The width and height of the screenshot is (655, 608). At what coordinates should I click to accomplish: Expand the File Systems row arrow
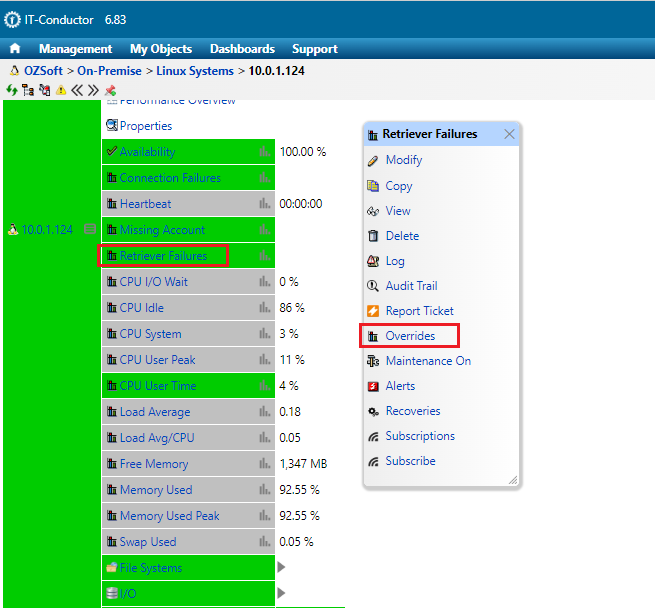(x=281, y=568)
